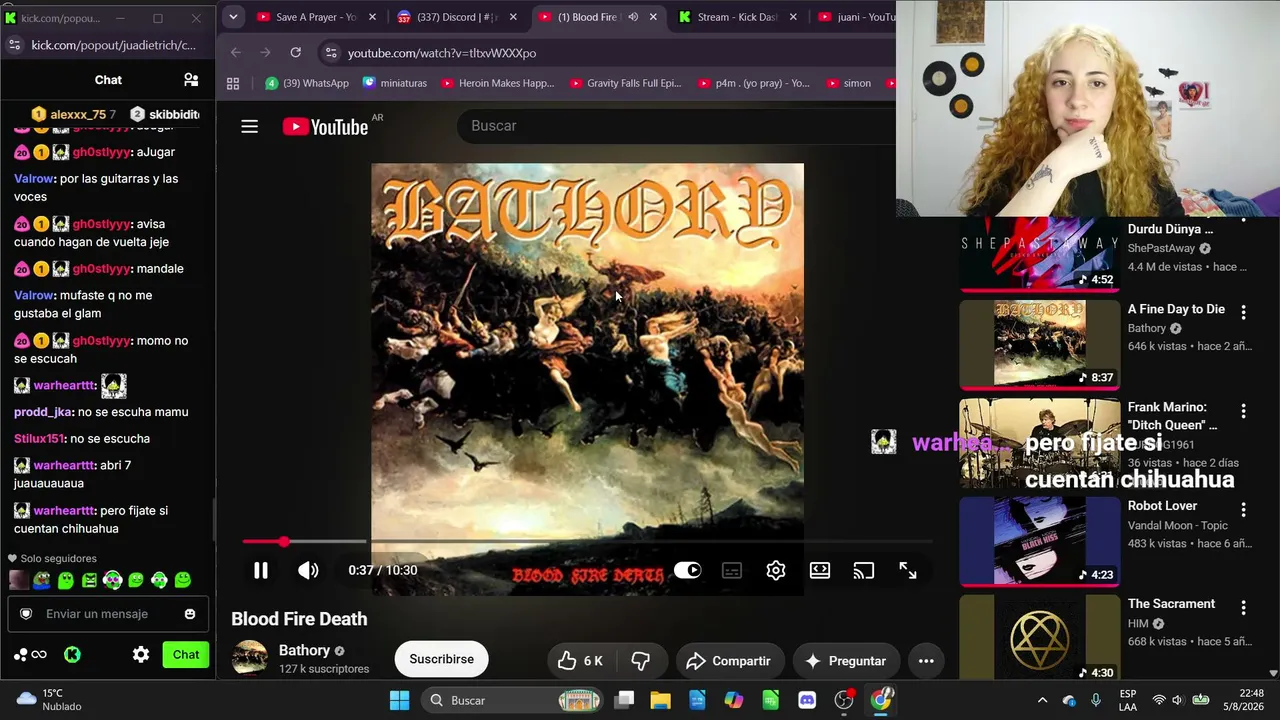Go back in Chrome
This screenshot has height=720, width=1280.
pos(236,53)
